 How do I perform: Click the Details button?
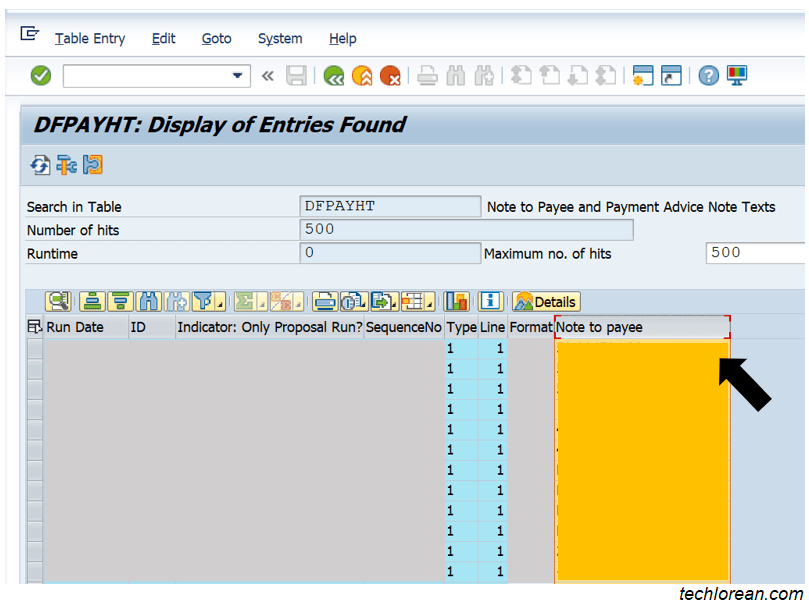tap(545, 301)
